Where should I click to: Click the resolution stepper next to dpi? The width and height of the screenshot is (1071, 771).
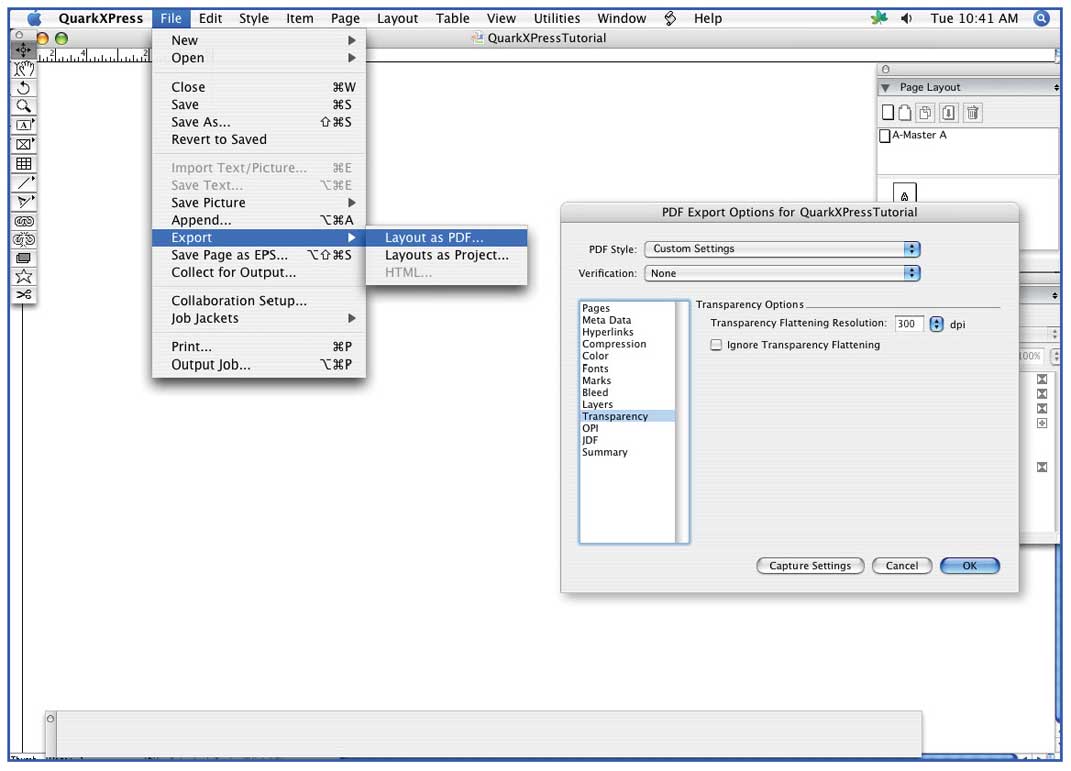936,324
